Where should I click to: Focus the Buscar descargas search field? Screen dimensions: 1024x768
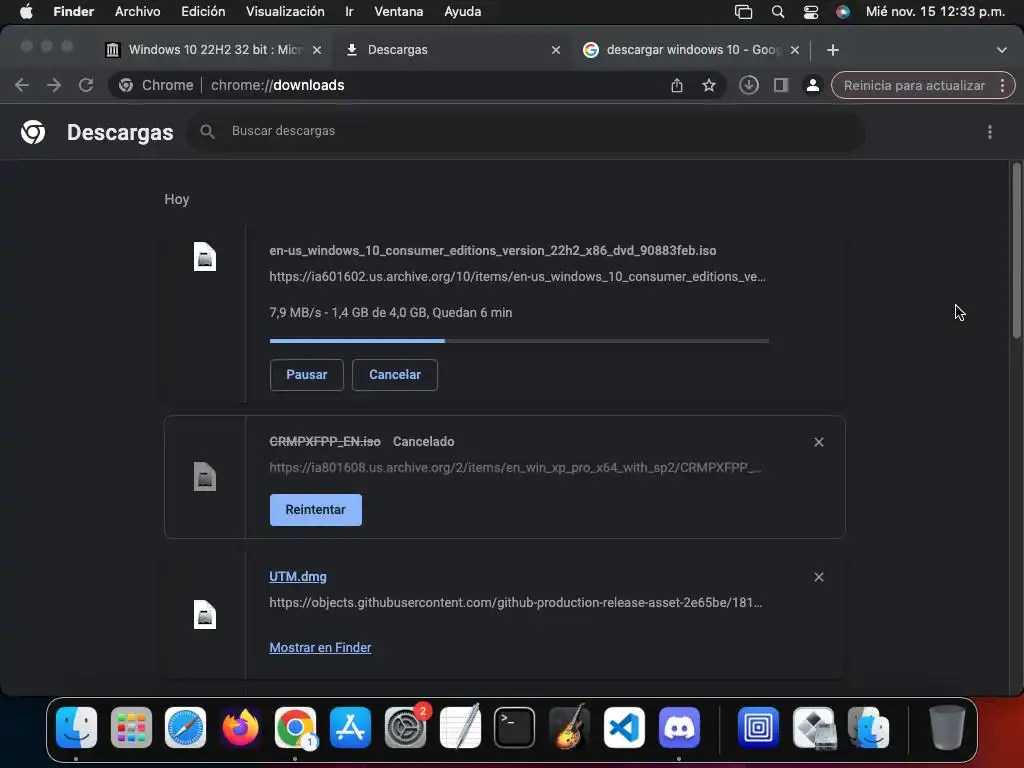coord(526,131)
